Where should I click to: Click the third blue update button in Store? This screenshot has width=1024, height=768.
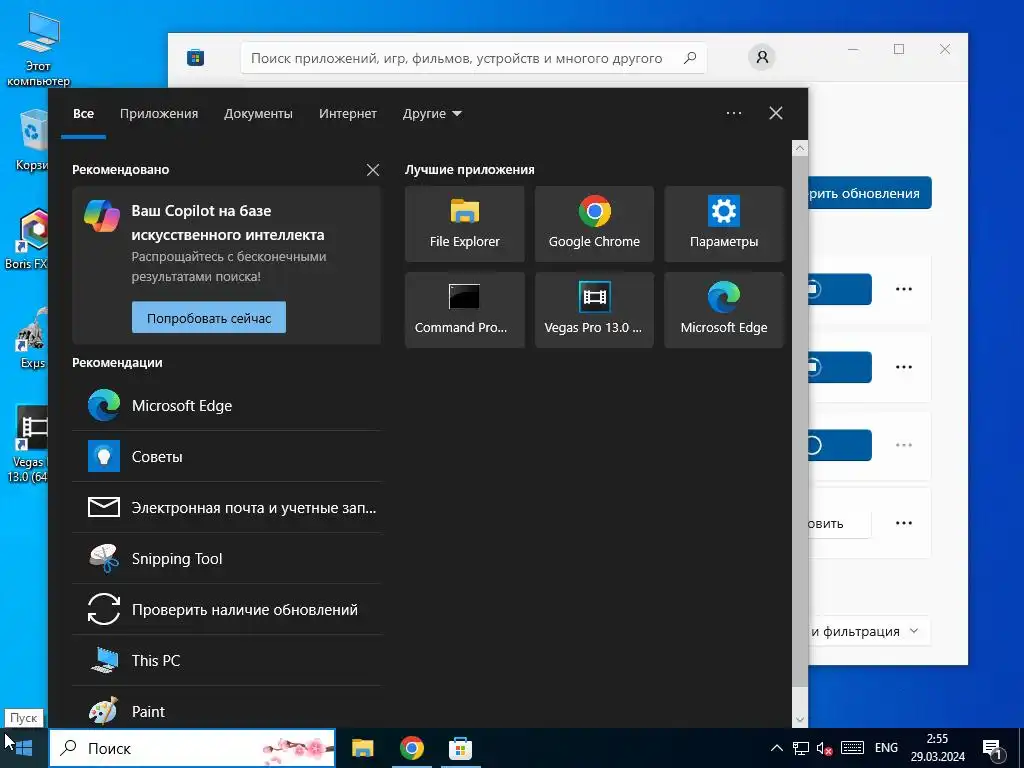coord(840,445)
